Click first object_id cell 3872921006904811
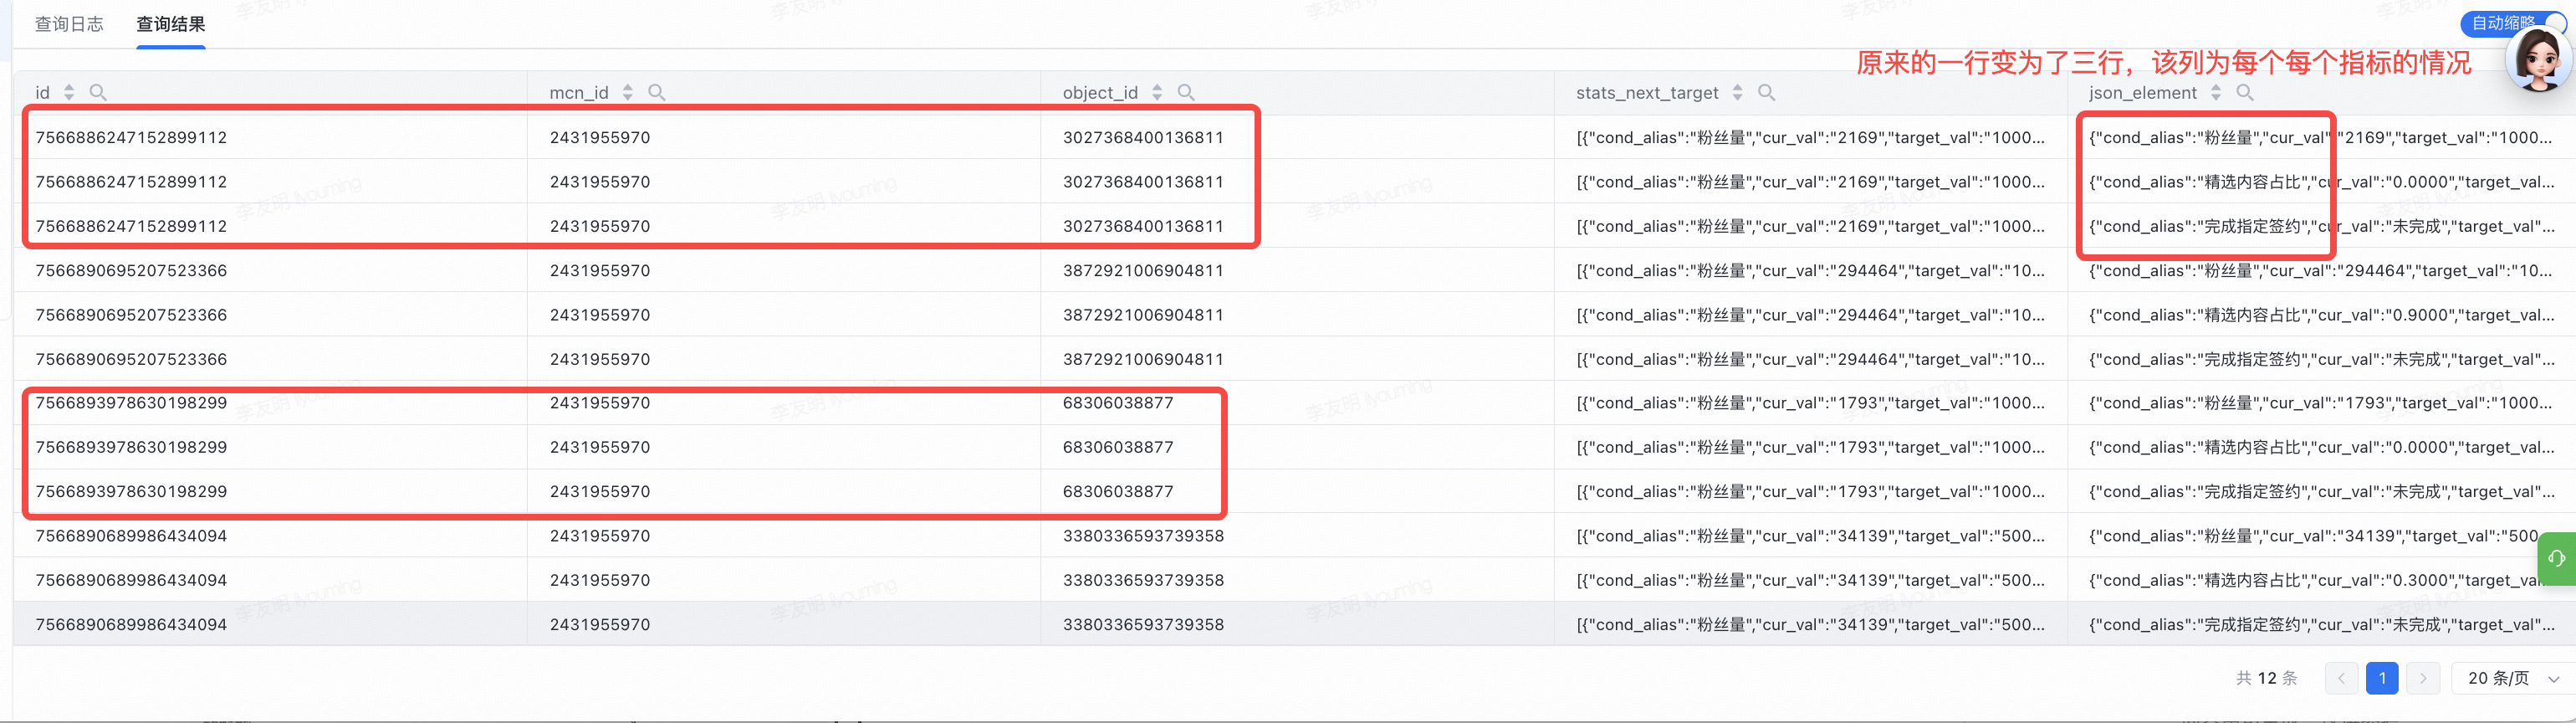Viewport: 2576px width, 723px height. pyautogui.click(x=1143, y=270)
